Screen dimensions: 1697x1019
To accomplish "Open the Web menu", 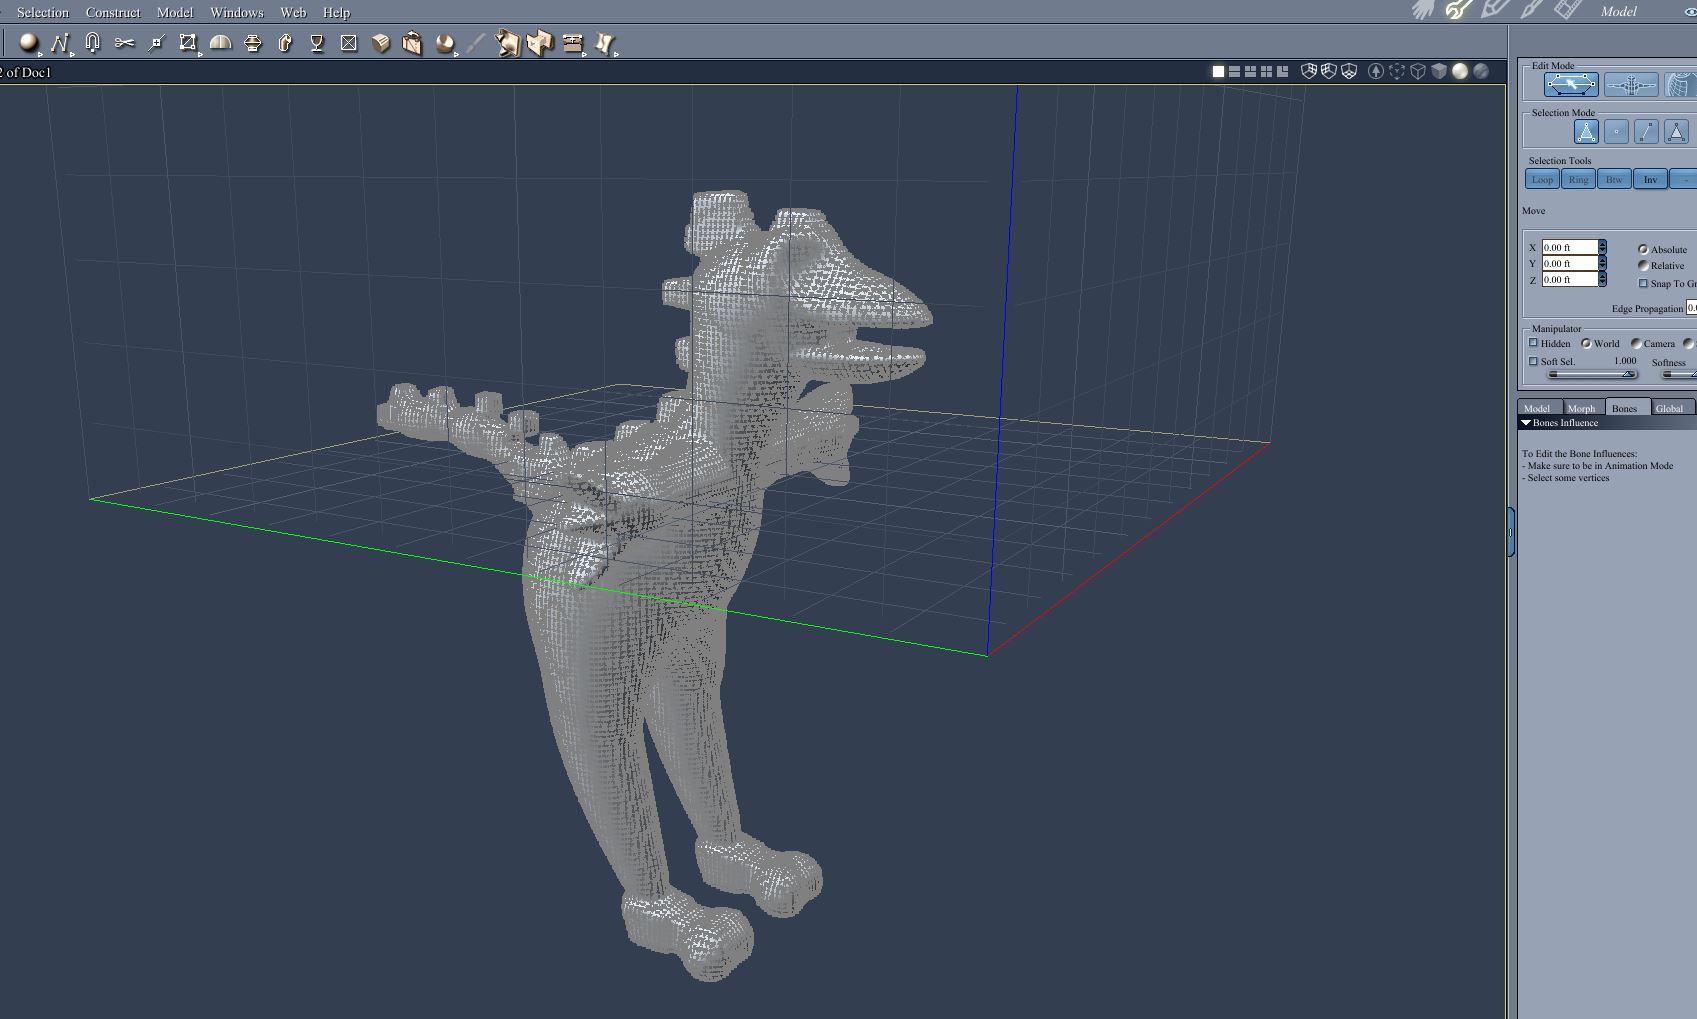I will pyautogui.click(x=293, y=12).
